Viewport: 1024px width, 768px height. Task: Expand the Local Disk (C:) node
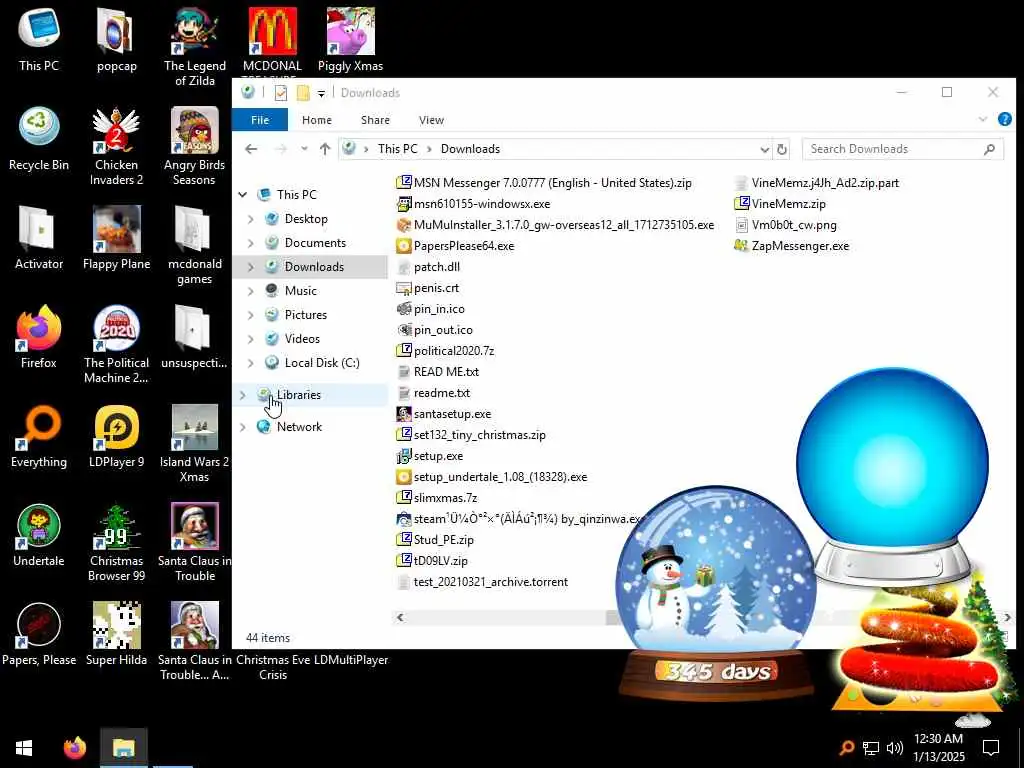251,363
